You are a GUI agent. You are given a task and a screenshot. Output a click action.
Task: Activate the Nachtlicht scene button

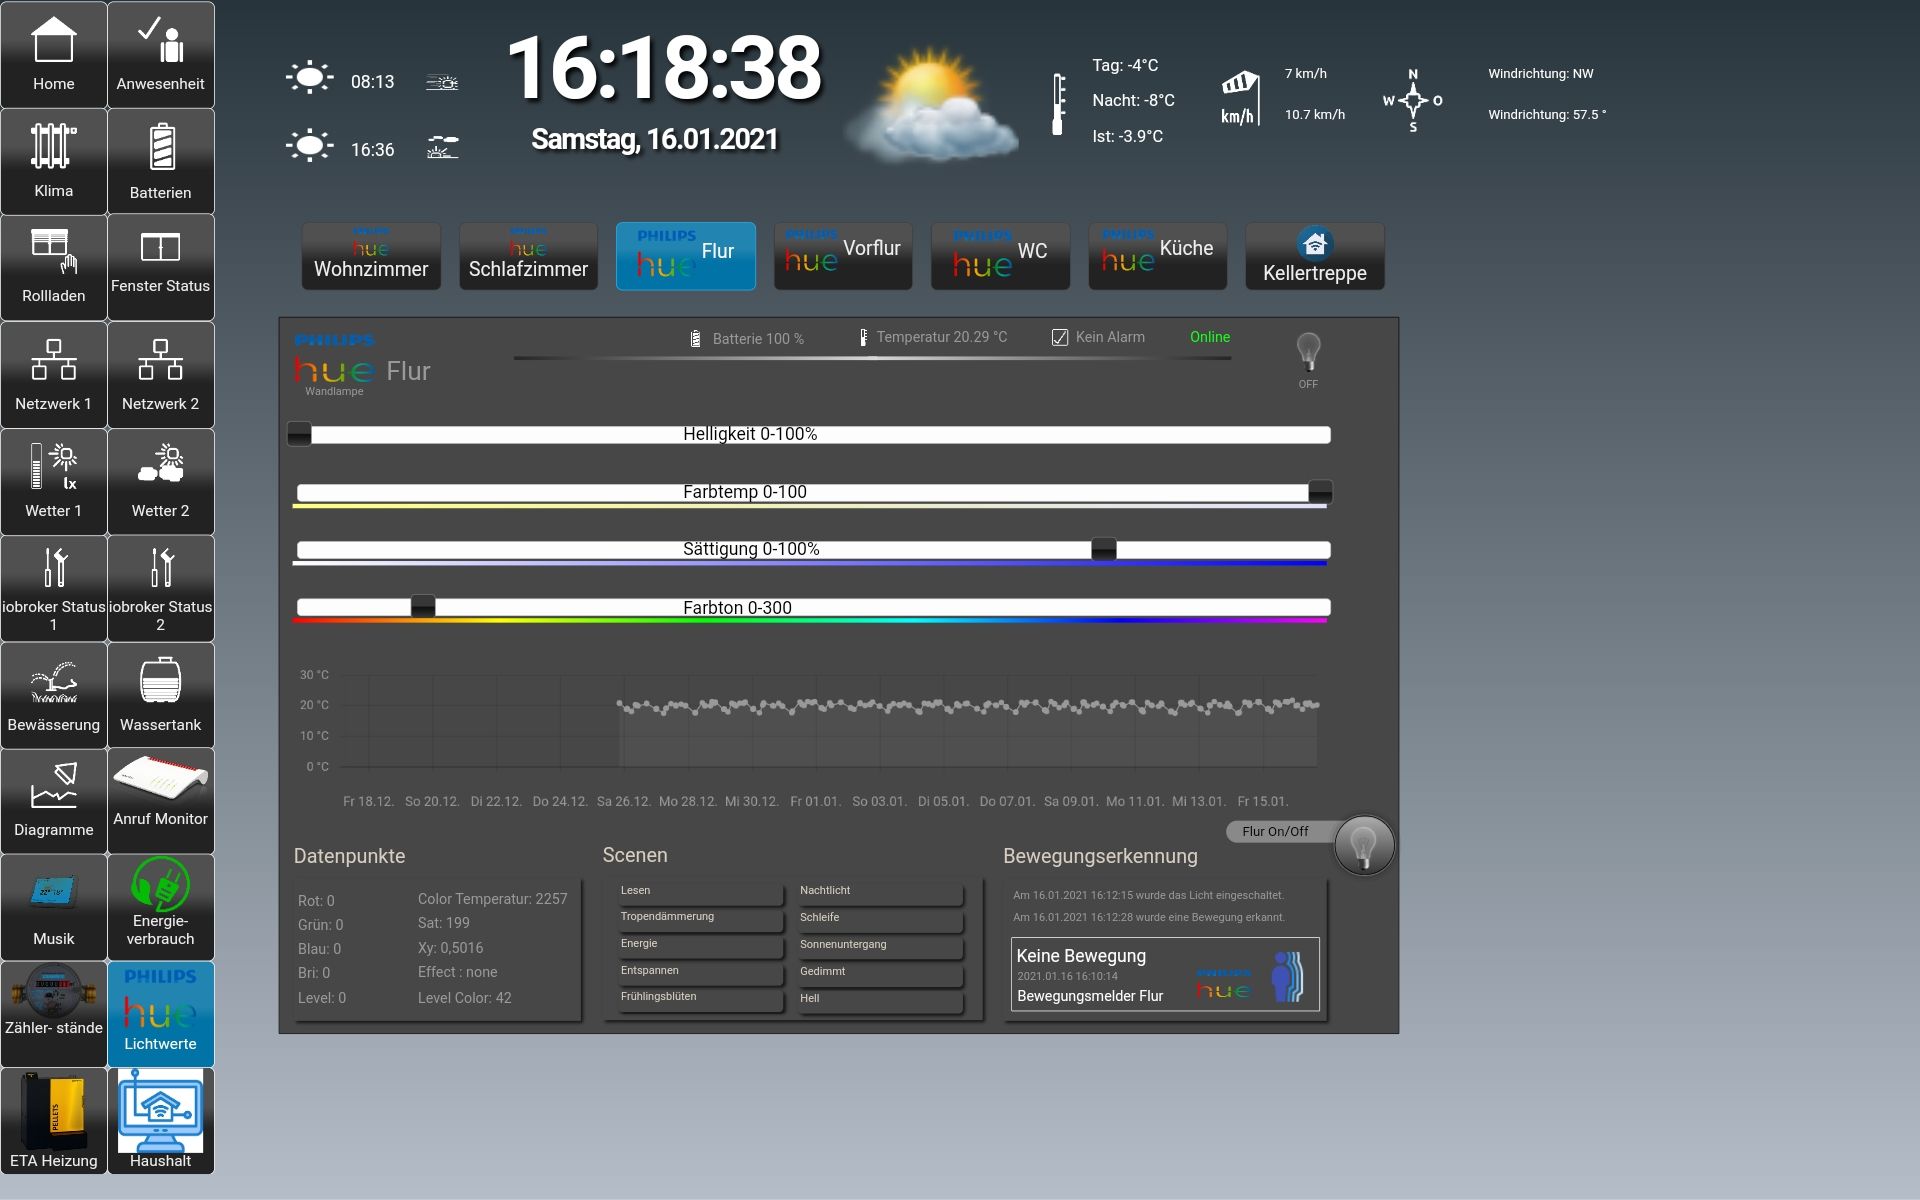pos(879,891)
